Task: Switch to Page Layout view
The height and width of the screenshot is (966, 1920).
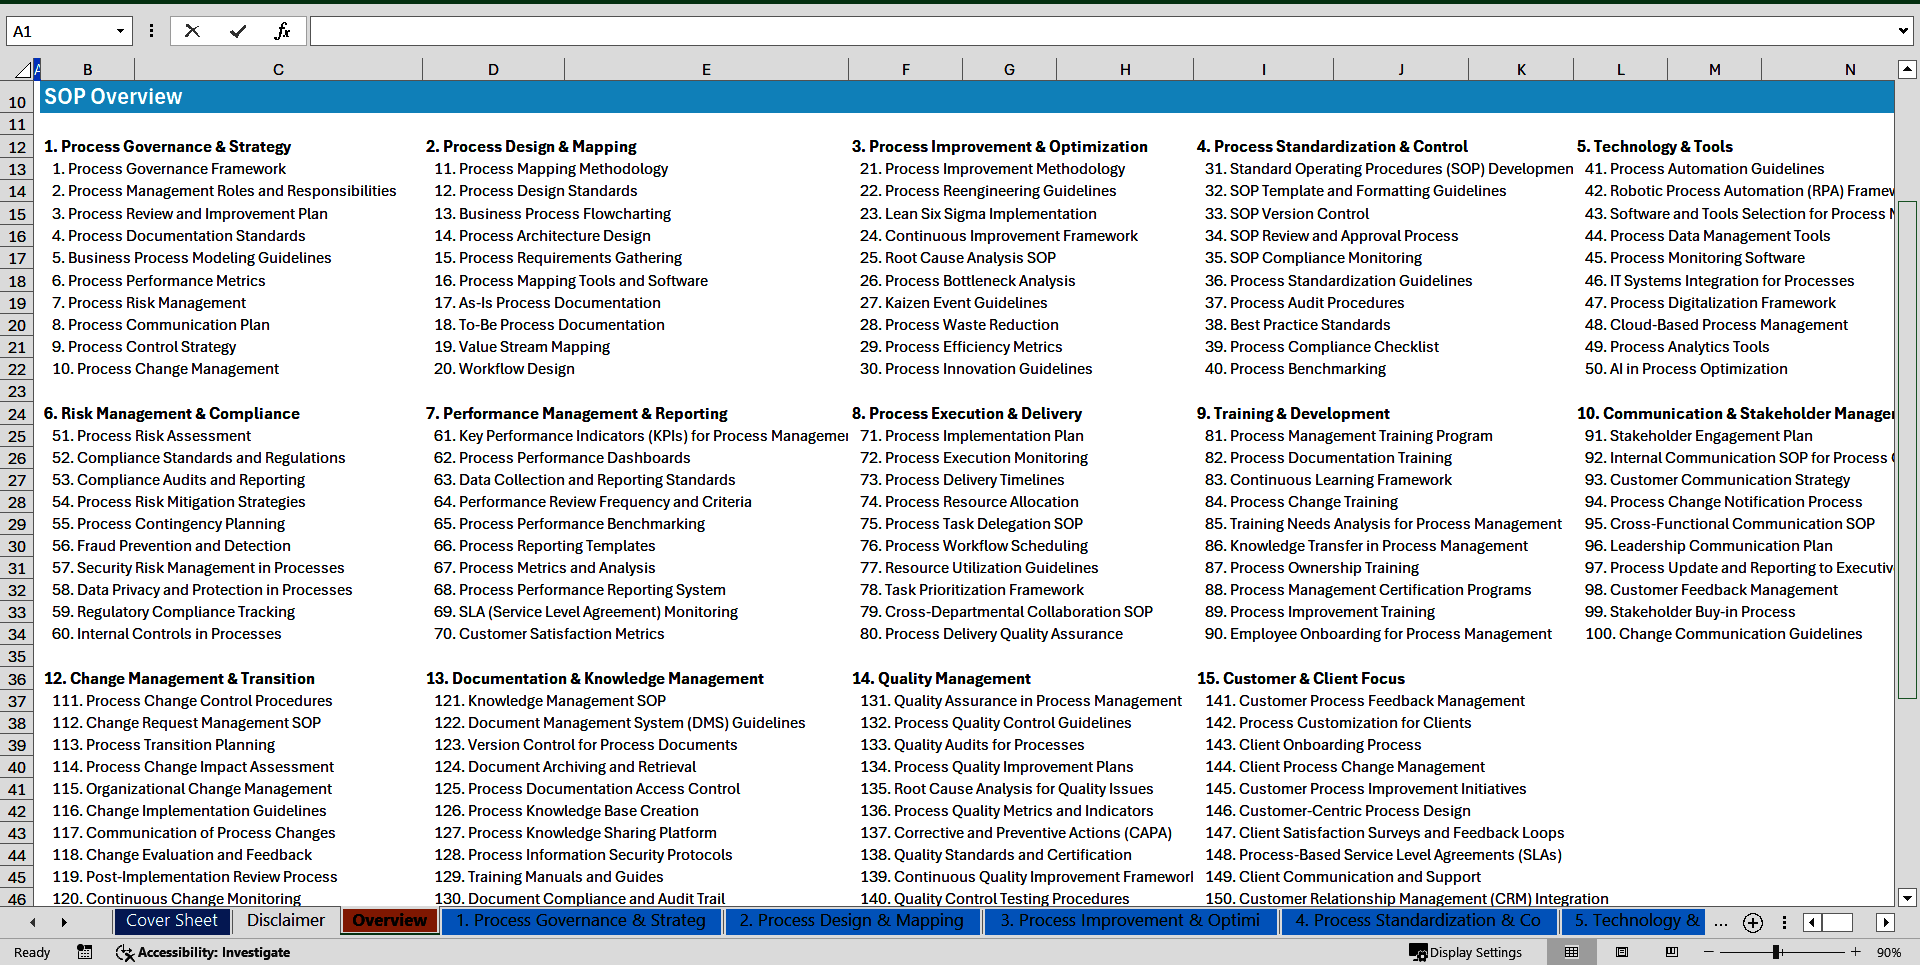Action: click(1622, 952)
